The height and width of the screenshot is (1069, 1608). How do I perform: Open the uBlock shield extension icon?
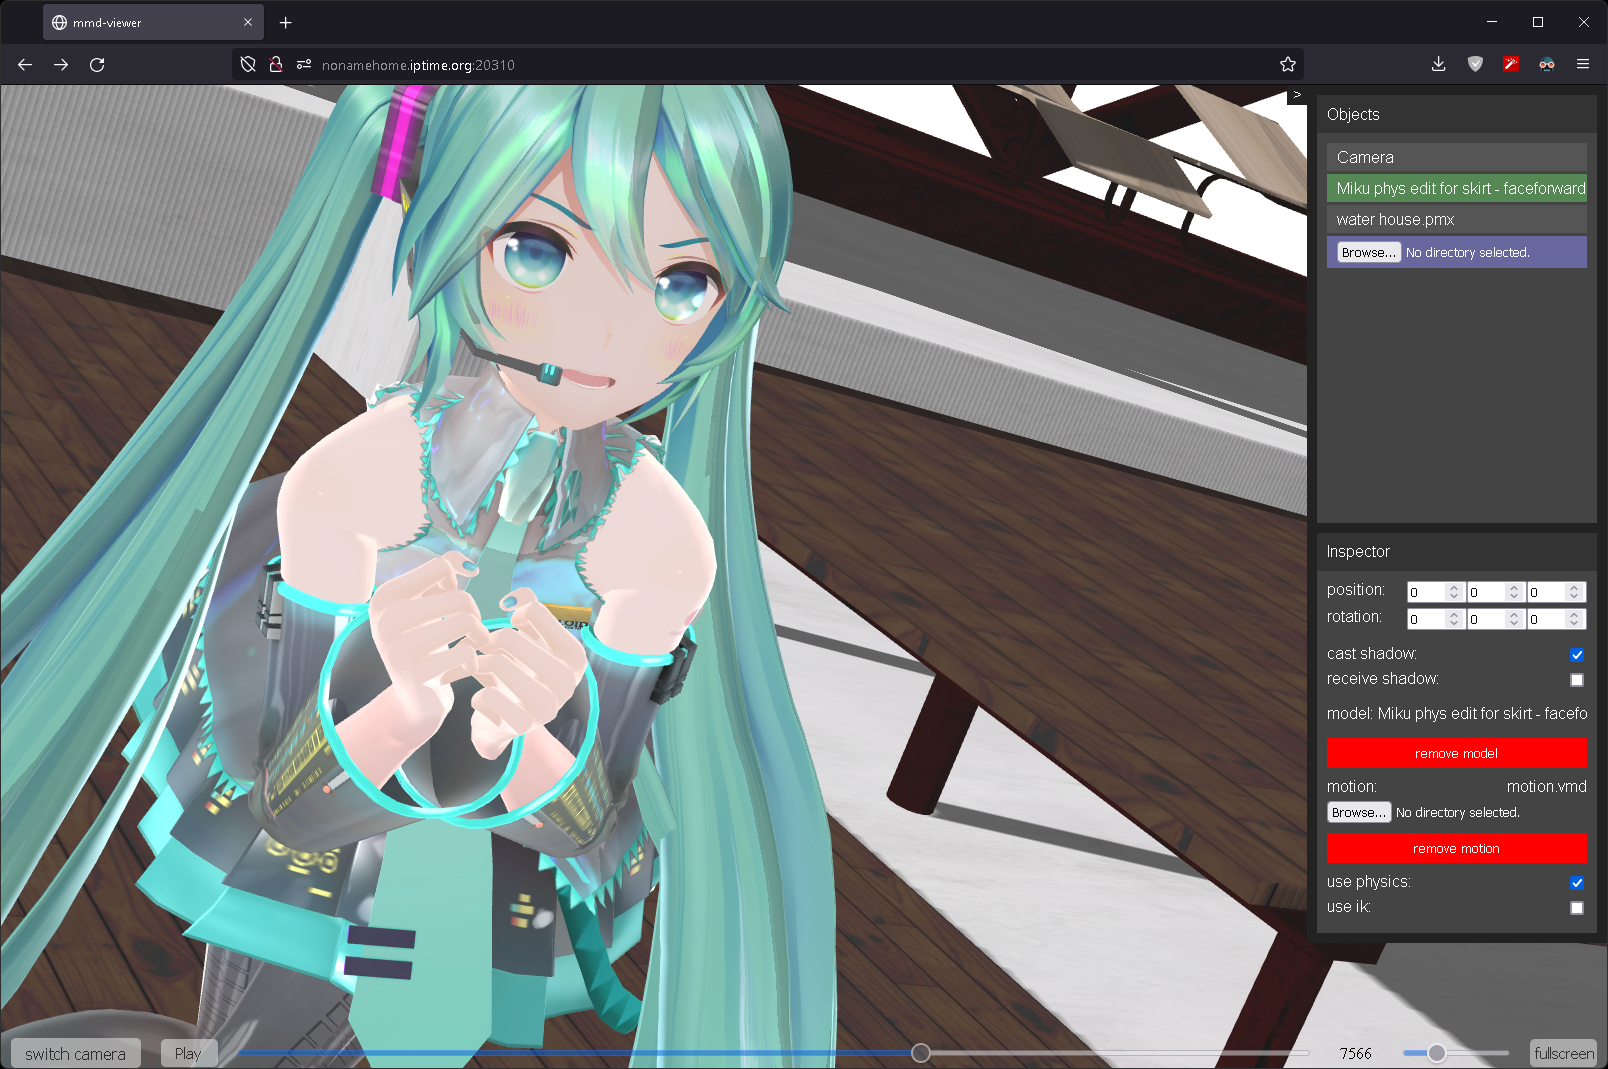1475,65
